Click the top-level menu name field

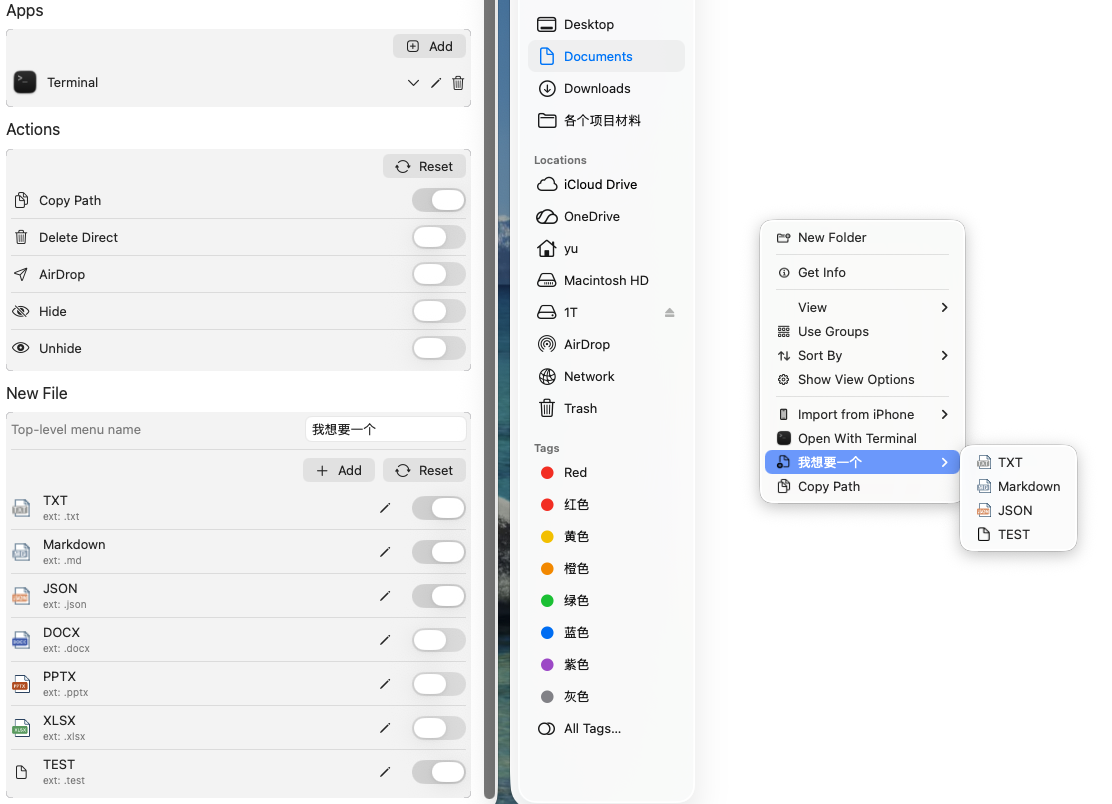point(385,430)
